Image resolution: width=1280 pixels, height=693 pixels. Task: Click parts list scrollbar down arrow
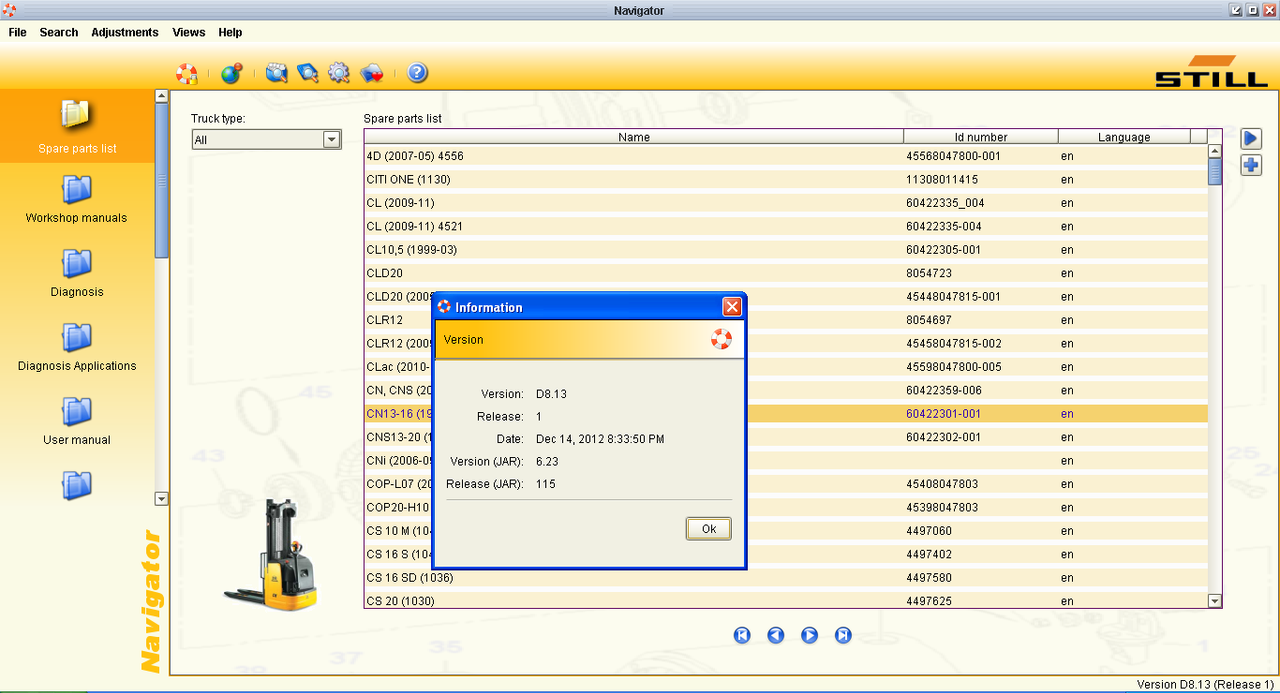point(1215,601)
